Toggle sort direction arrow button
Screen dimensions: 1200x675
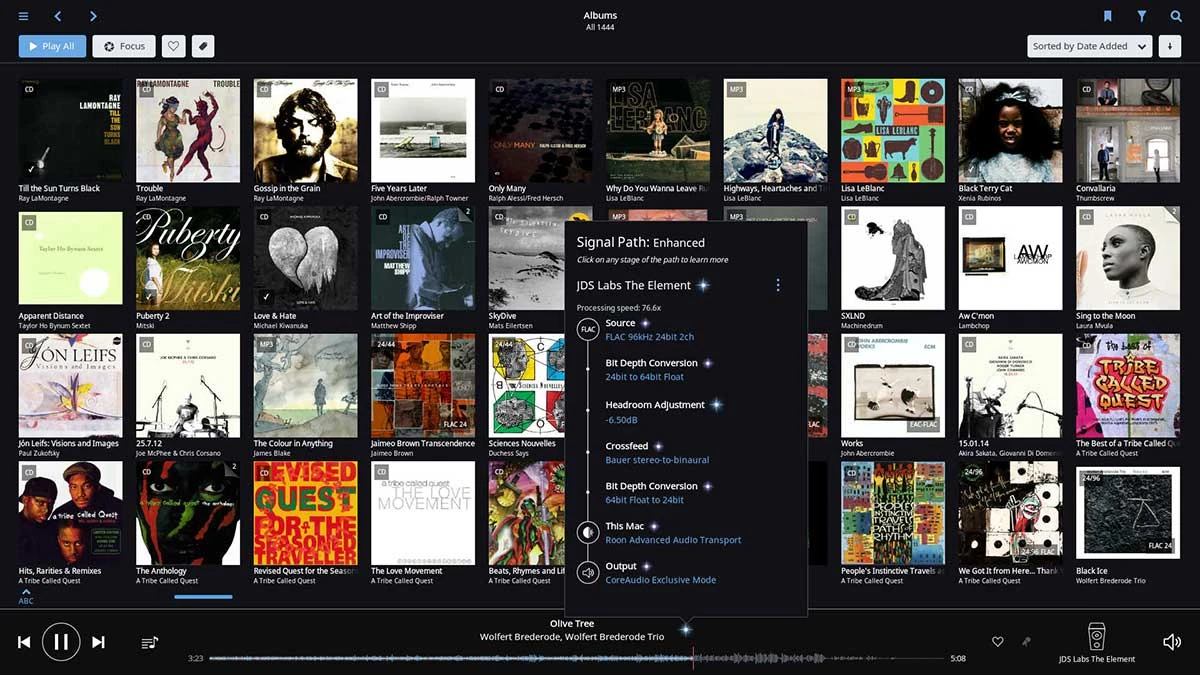tap(1169, 46)
